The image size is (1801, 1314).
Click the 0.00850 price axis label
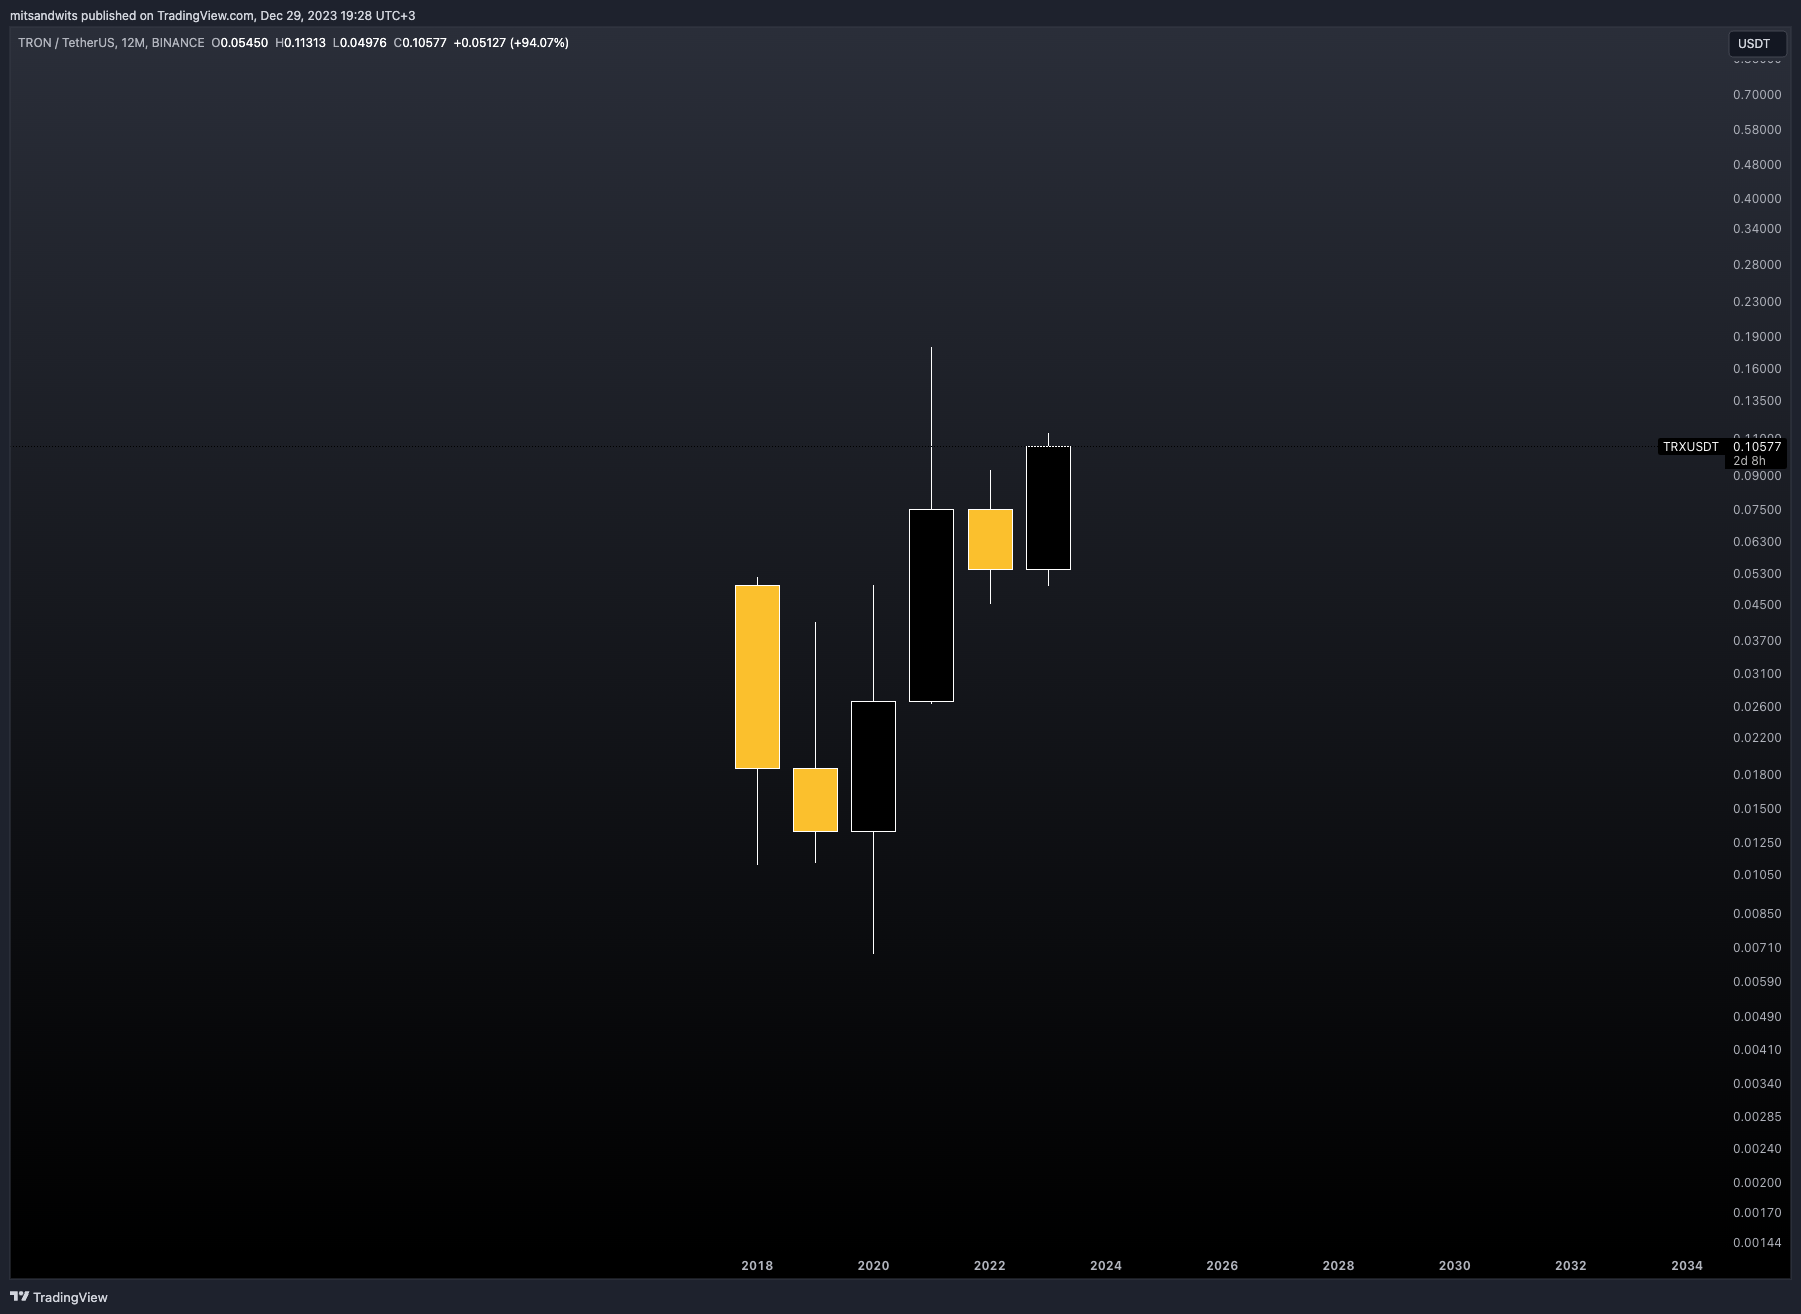1757,914
